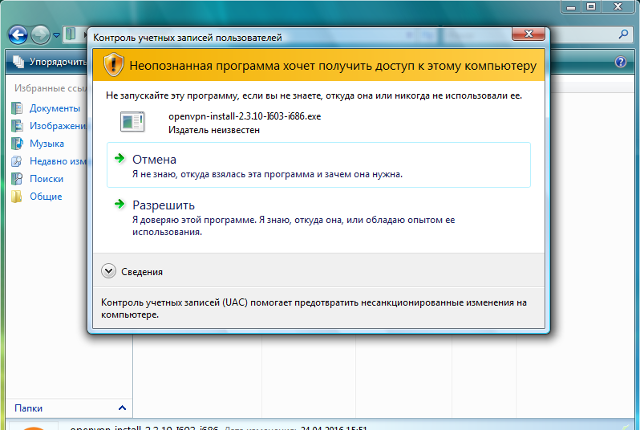The height and width of the screenshot is (430, 640).
Task: Open the Упорядочить menu in Explorer
Action: pos(51,62)
